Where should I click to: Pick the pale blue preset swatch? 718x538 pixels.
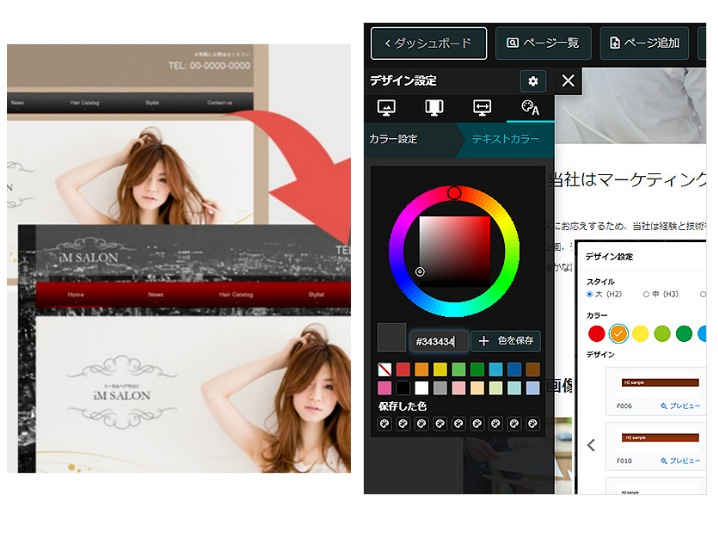pyautogui.click(x=533, y=388)
